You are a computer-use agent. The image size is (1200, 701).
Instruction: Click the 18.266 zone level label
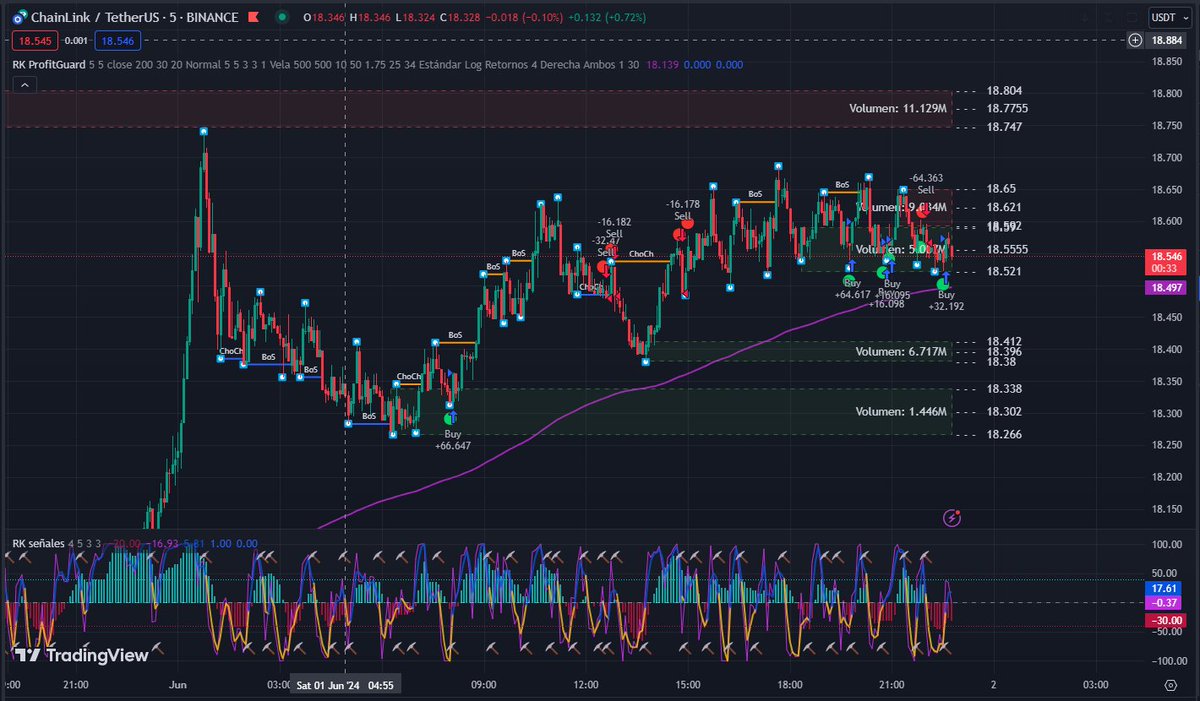pos(1004,434)
